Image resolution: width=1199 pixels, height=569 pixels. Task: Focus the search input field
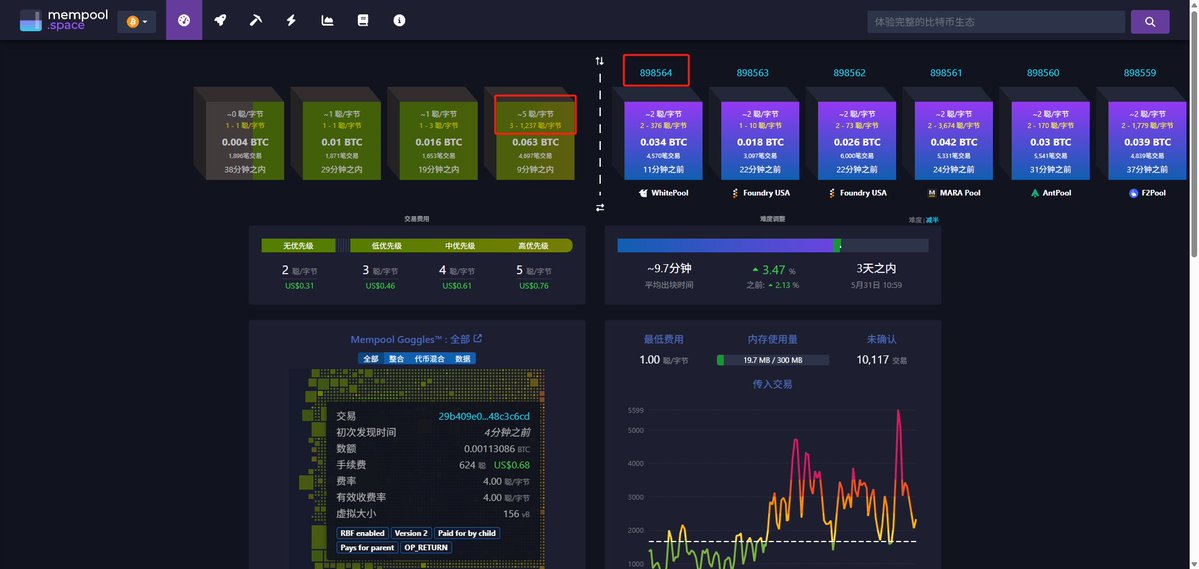coord(996,22)
